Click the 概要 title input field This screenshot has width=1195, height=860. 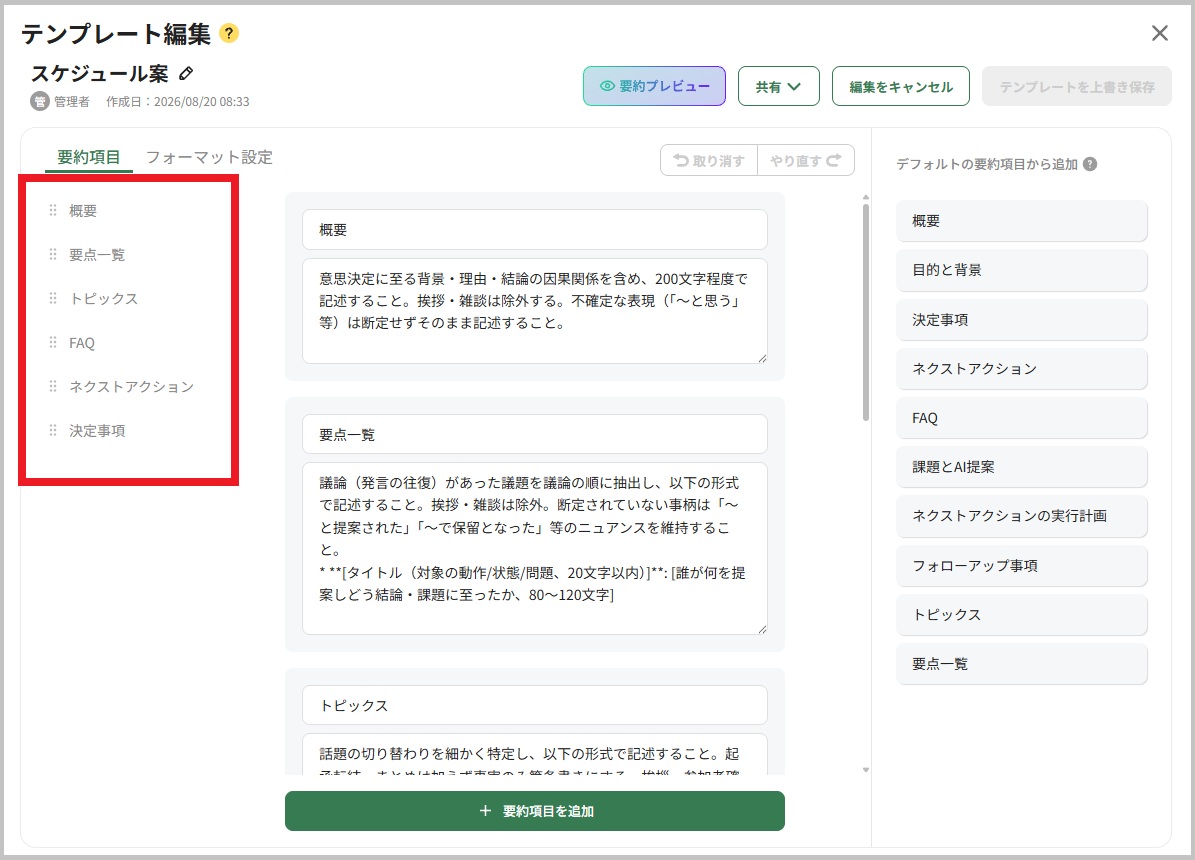coord(534,229)
